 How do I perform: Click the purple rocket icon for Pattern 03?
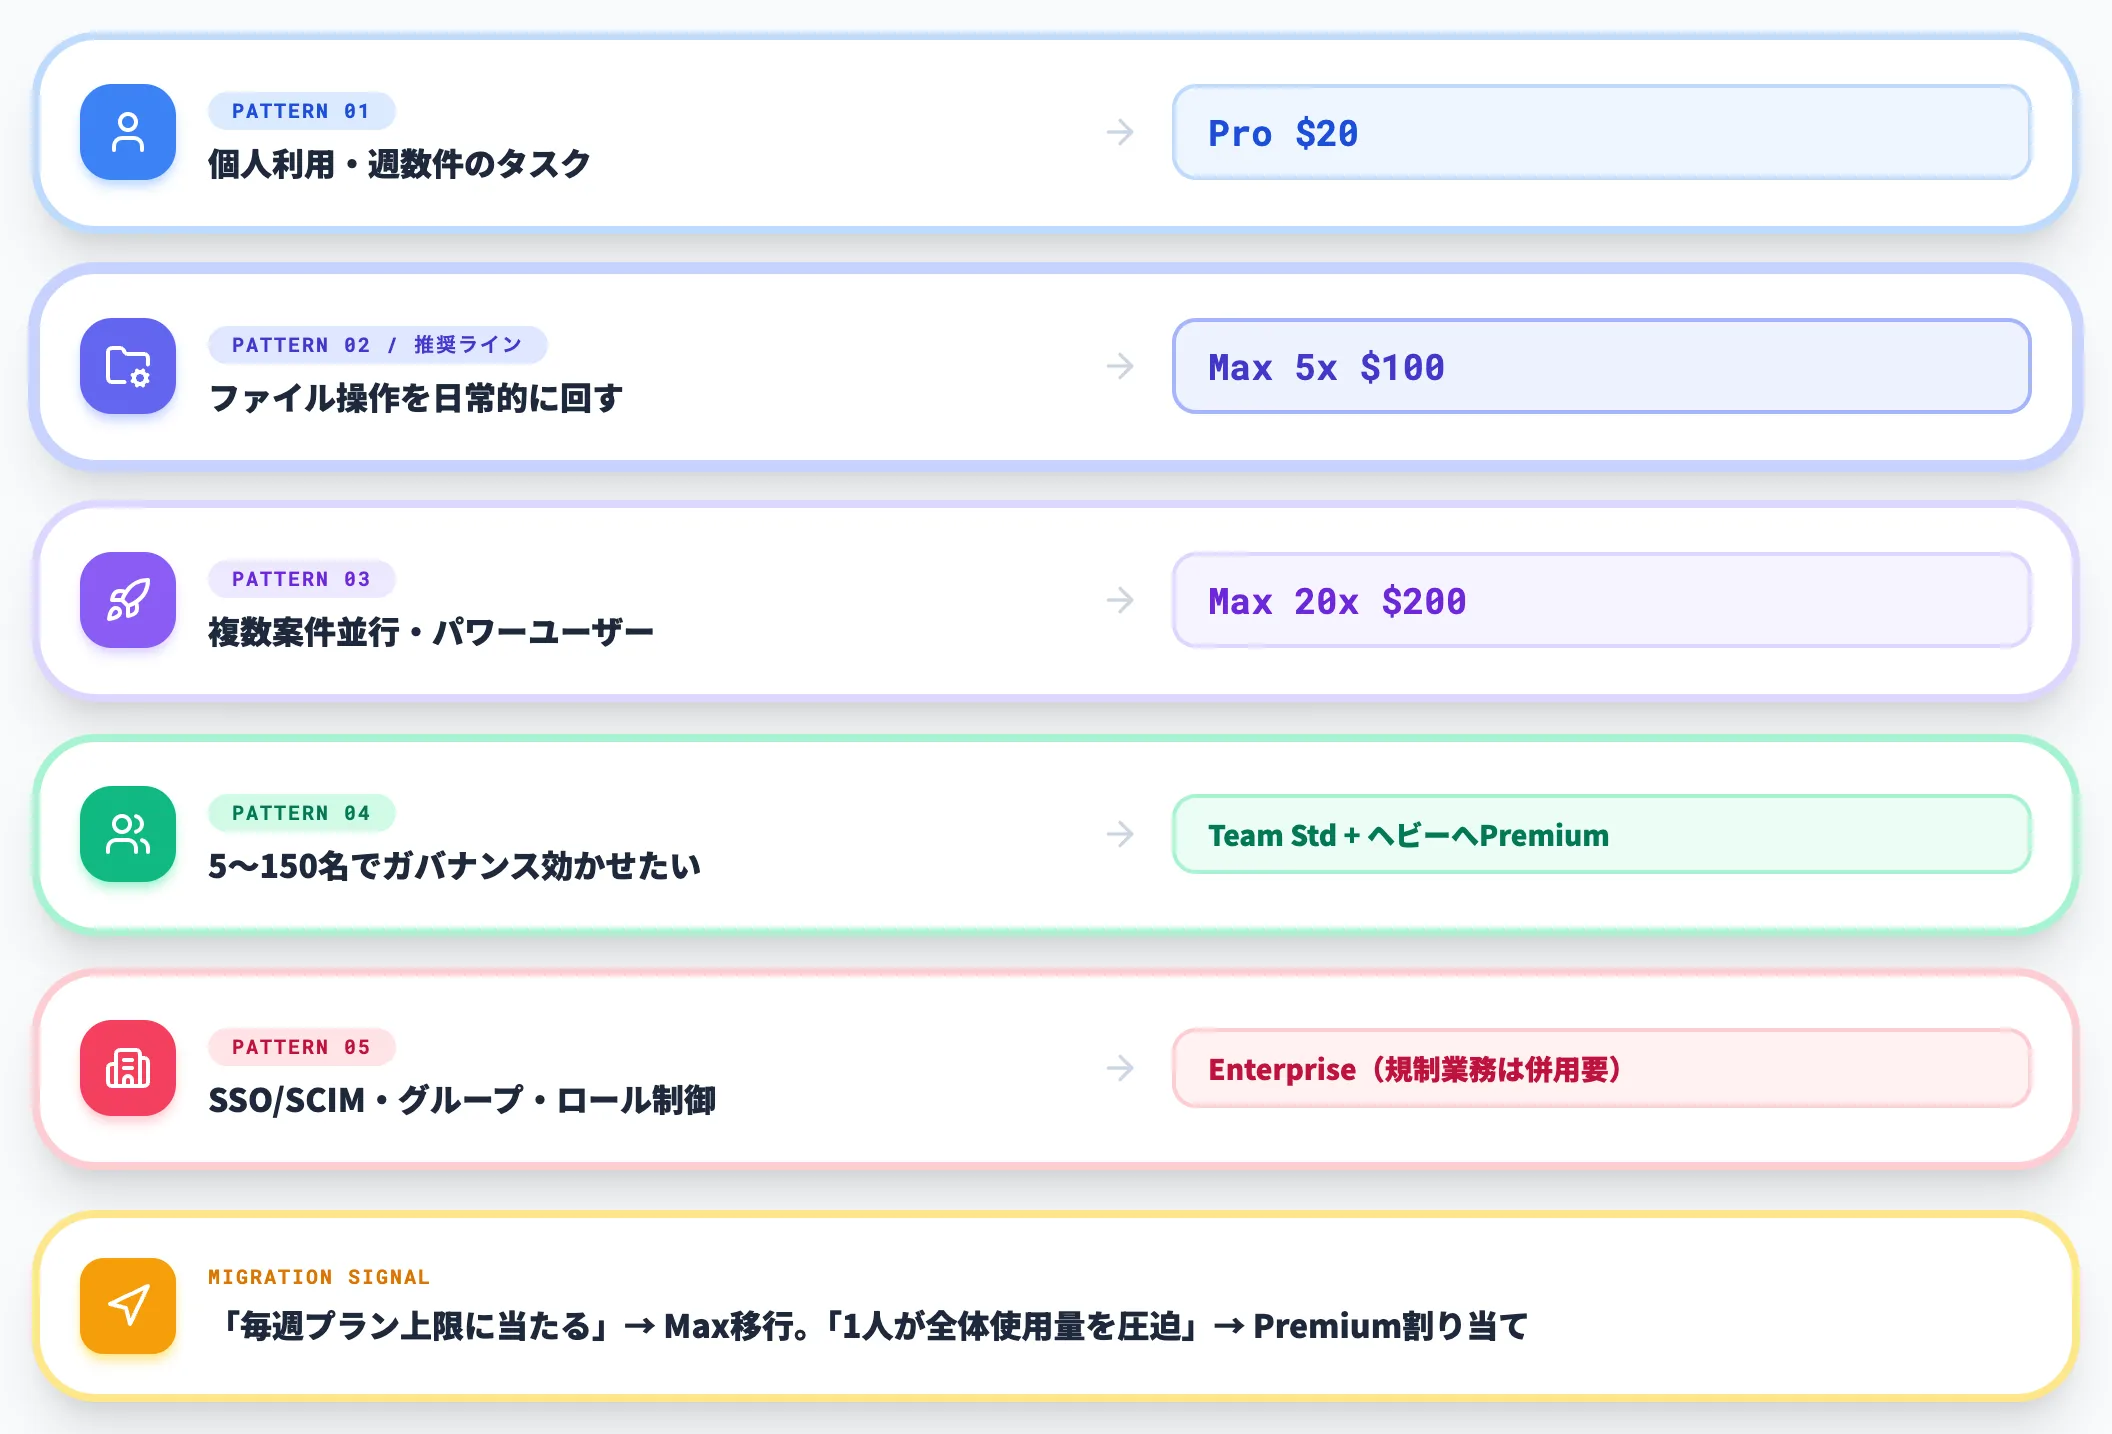(128, 600)
